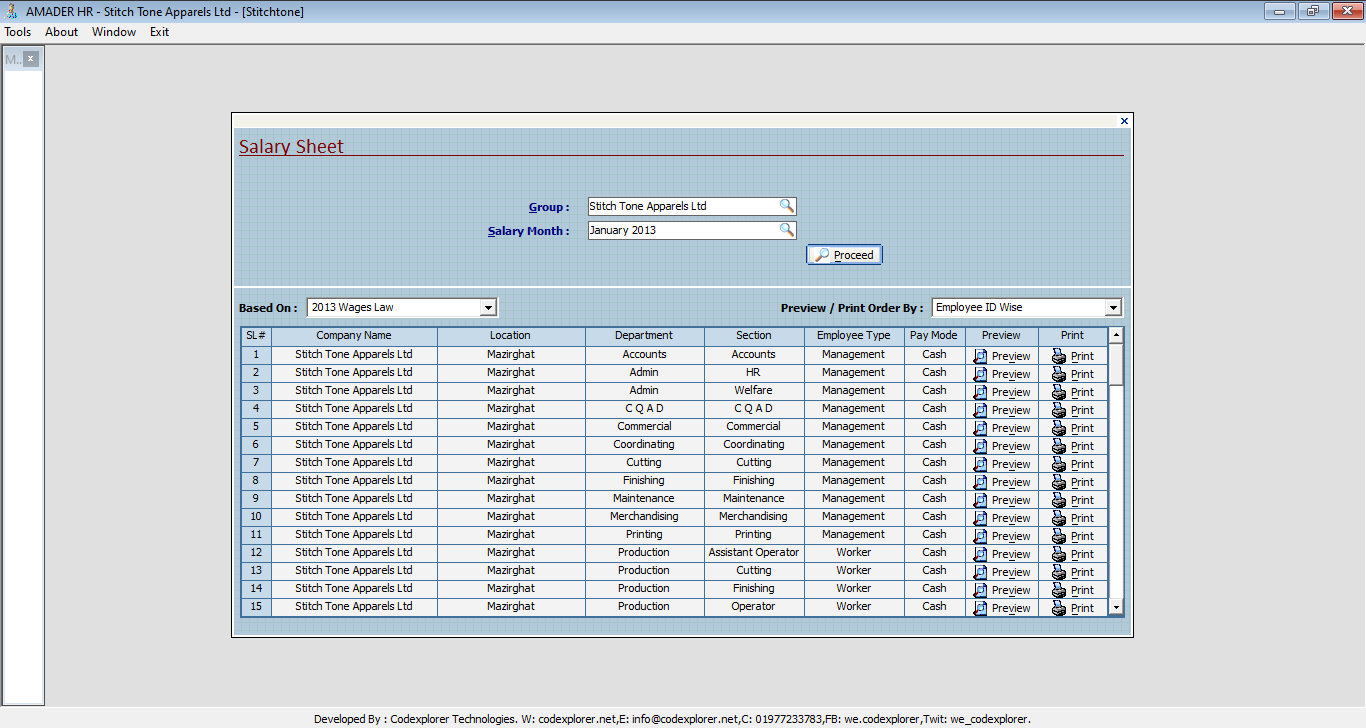This screenshot has height=728, width=1366.
Task: Open the Tools menu
Action: click(x=18, y=32)
